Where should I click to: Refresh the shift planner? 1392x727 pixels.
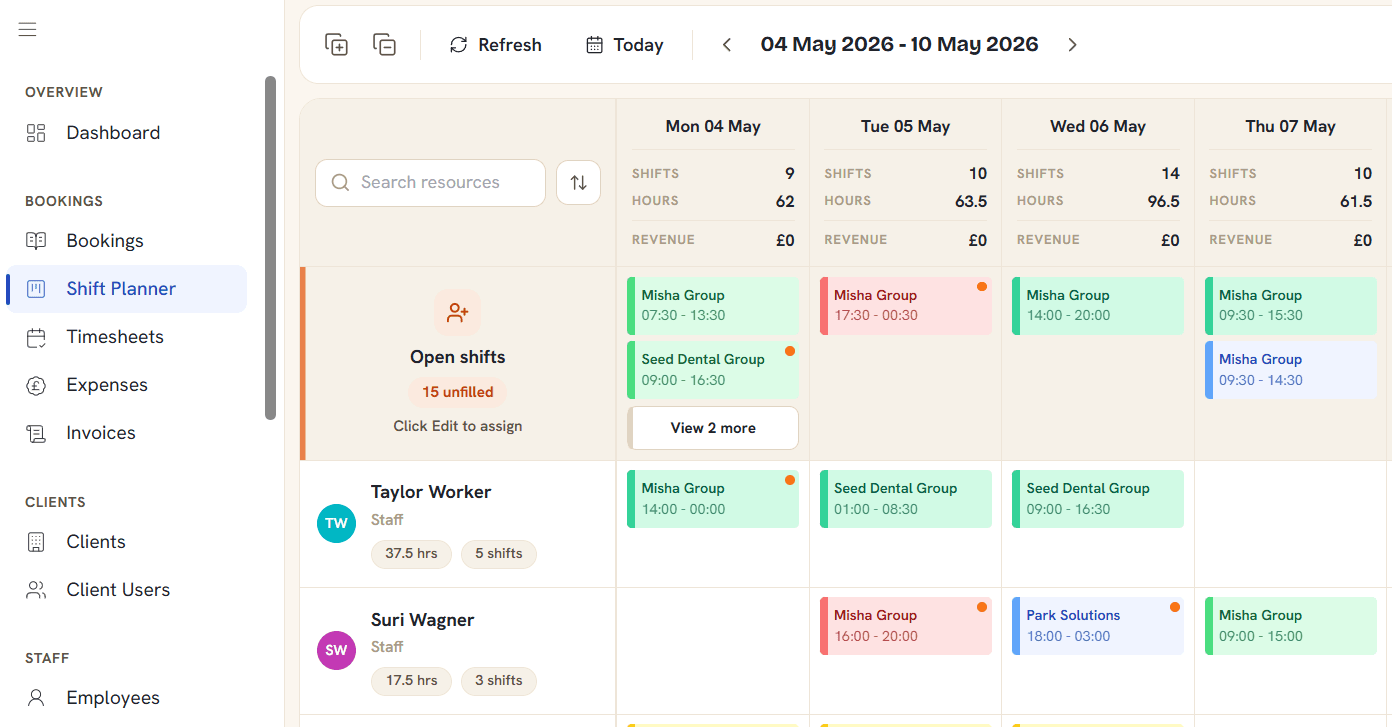point(495,45)
